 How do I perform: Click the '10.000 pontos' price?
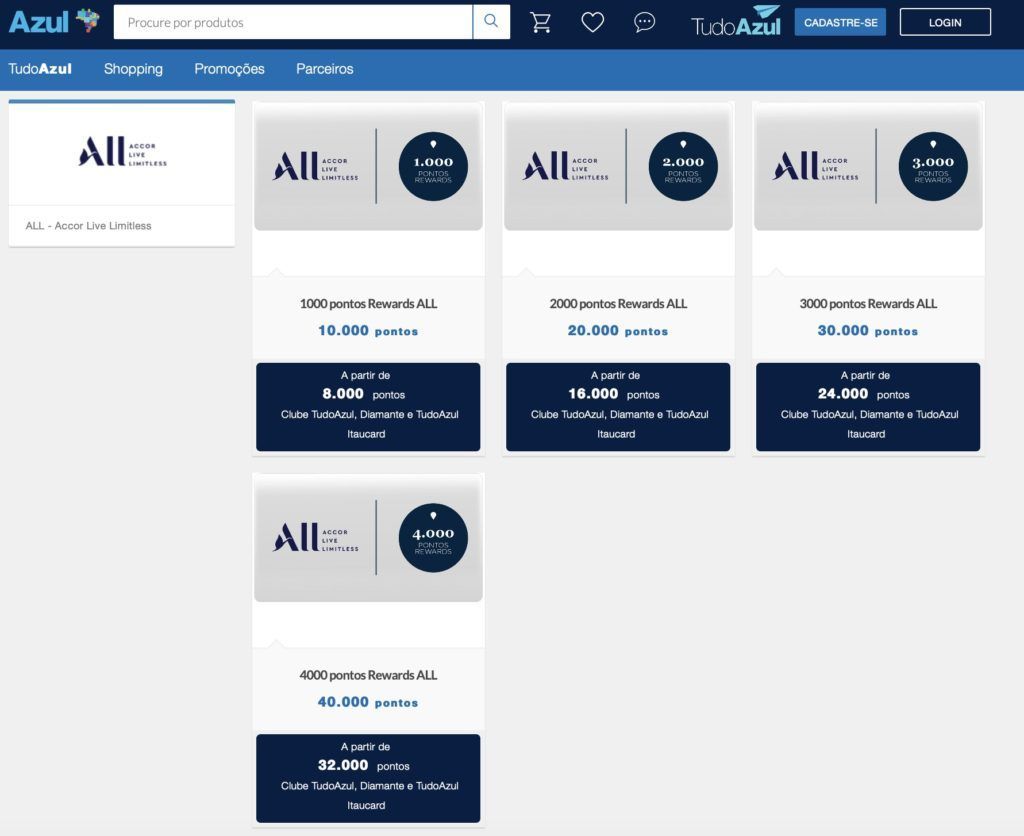point(368,330)
